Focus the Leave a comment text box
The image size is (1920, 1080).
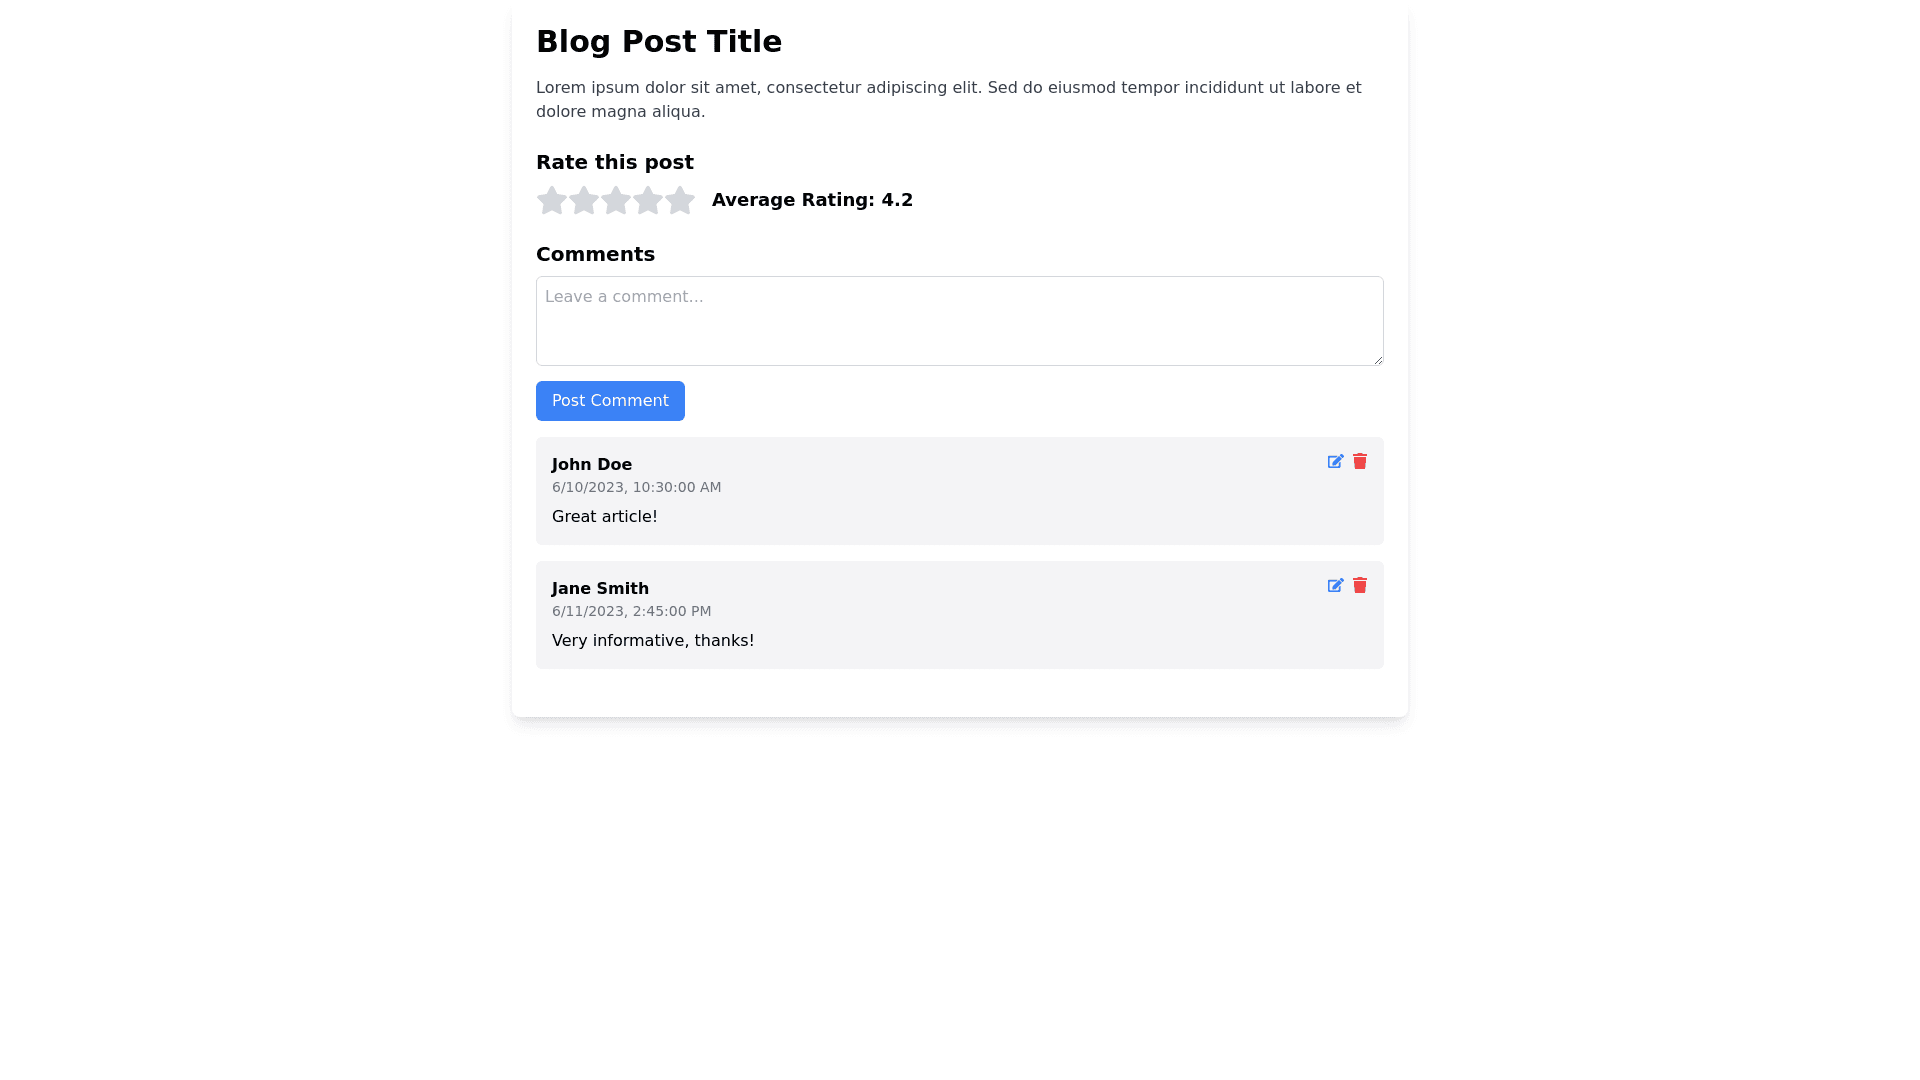coord(958,321)
